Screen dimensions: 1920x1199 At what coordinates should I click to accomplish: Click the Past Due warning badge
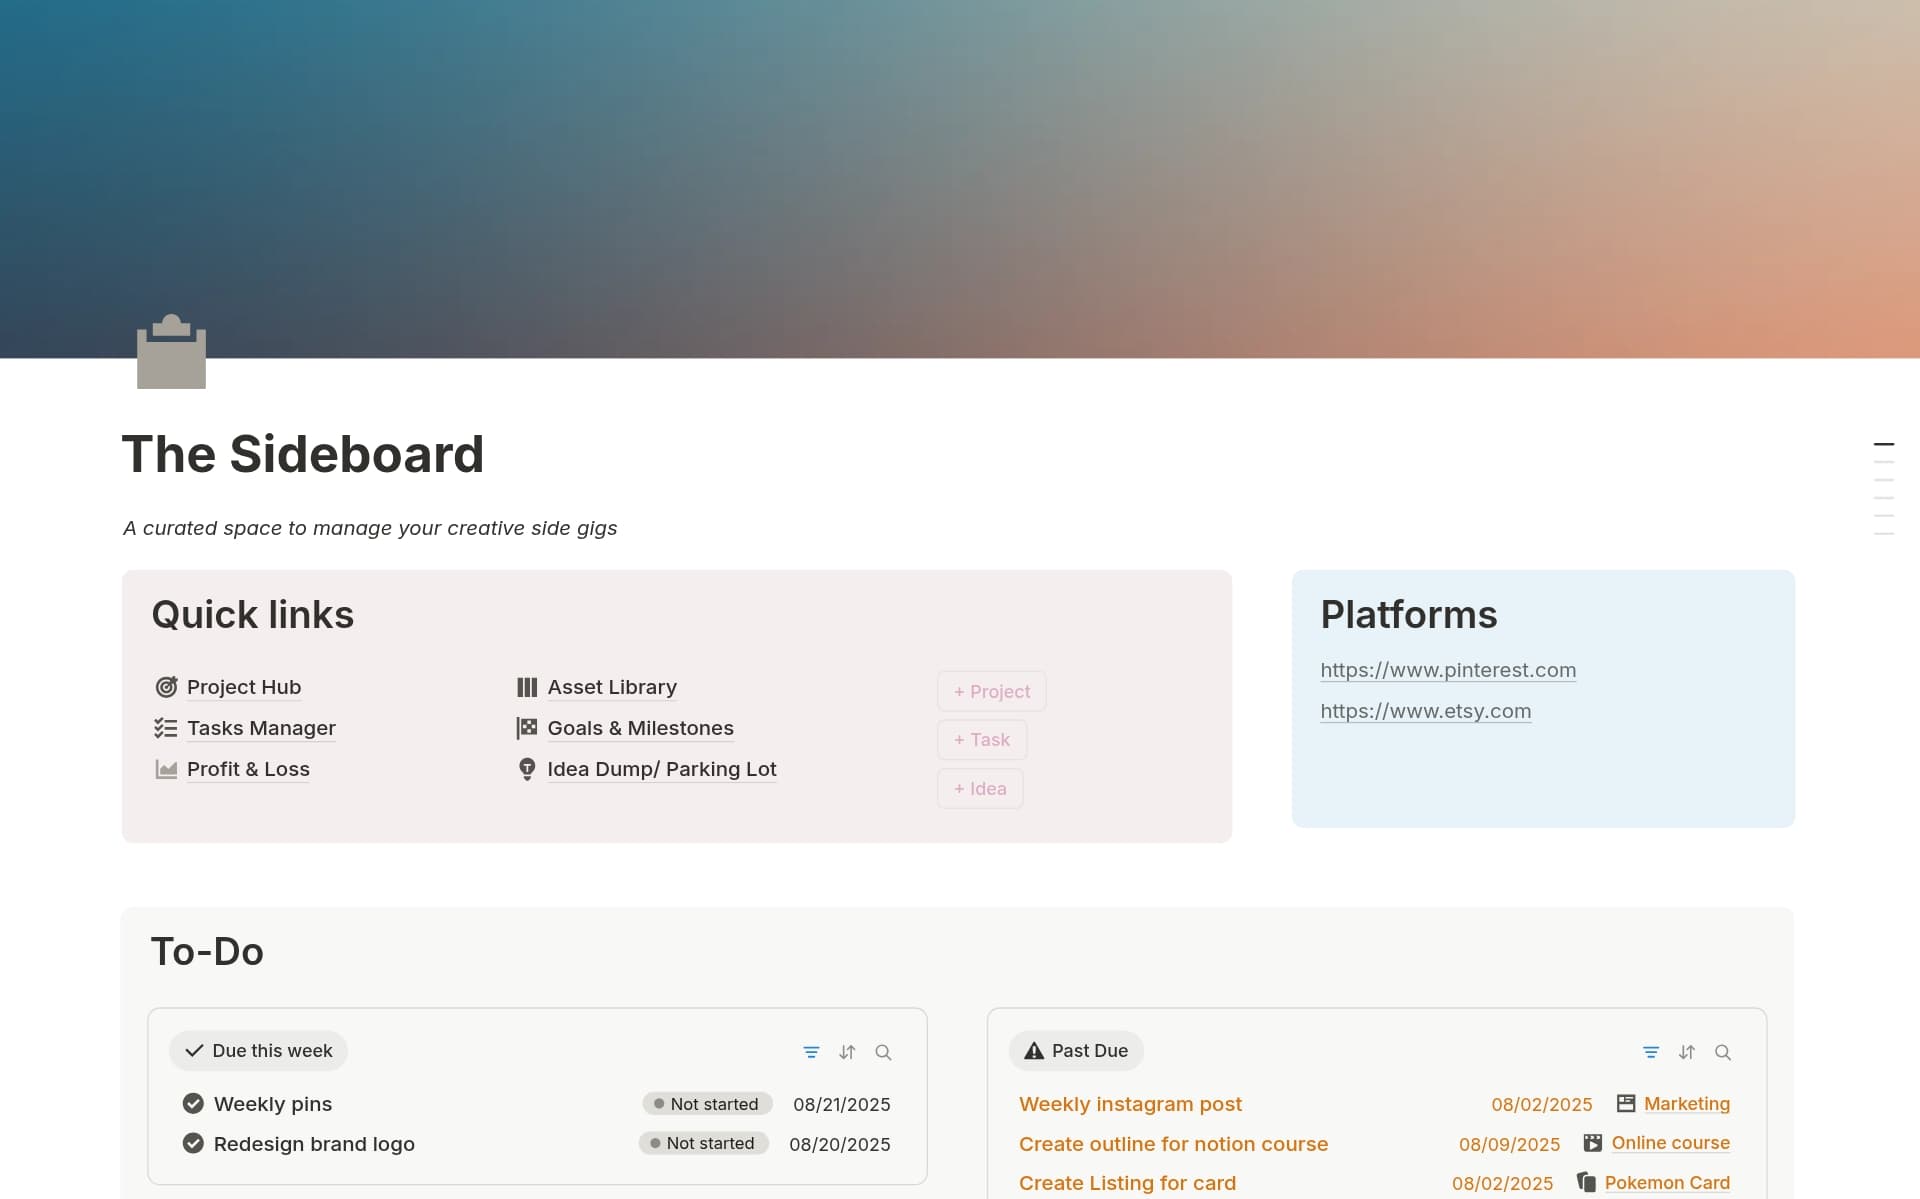(x=1076, y=1050)
